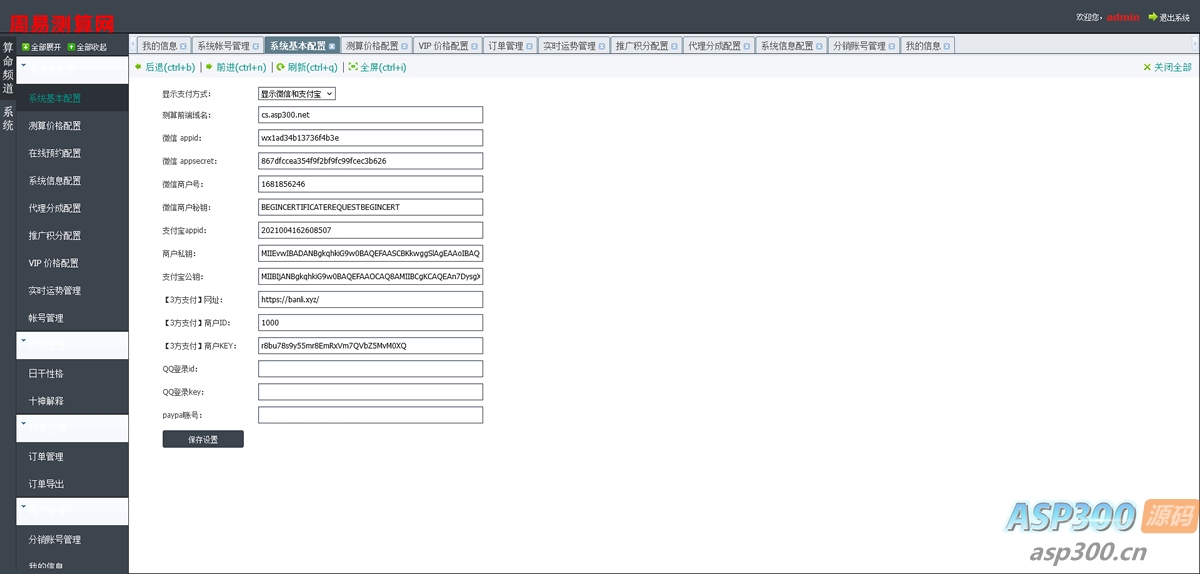Click the red admin username
The height and width of the screenshot is (574, 1200).
point(1123,17)
